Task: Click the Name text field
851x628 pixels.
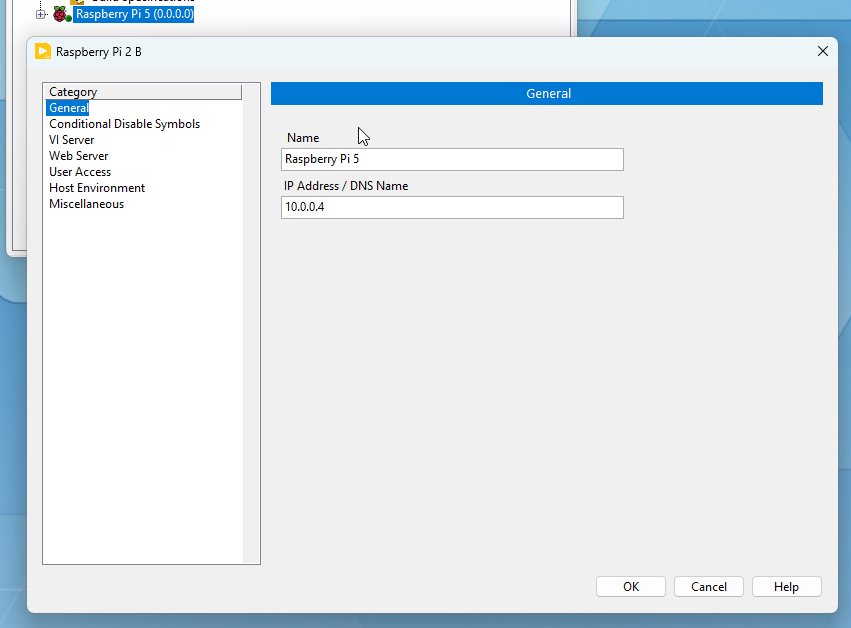Action: (x=452, y=159)
